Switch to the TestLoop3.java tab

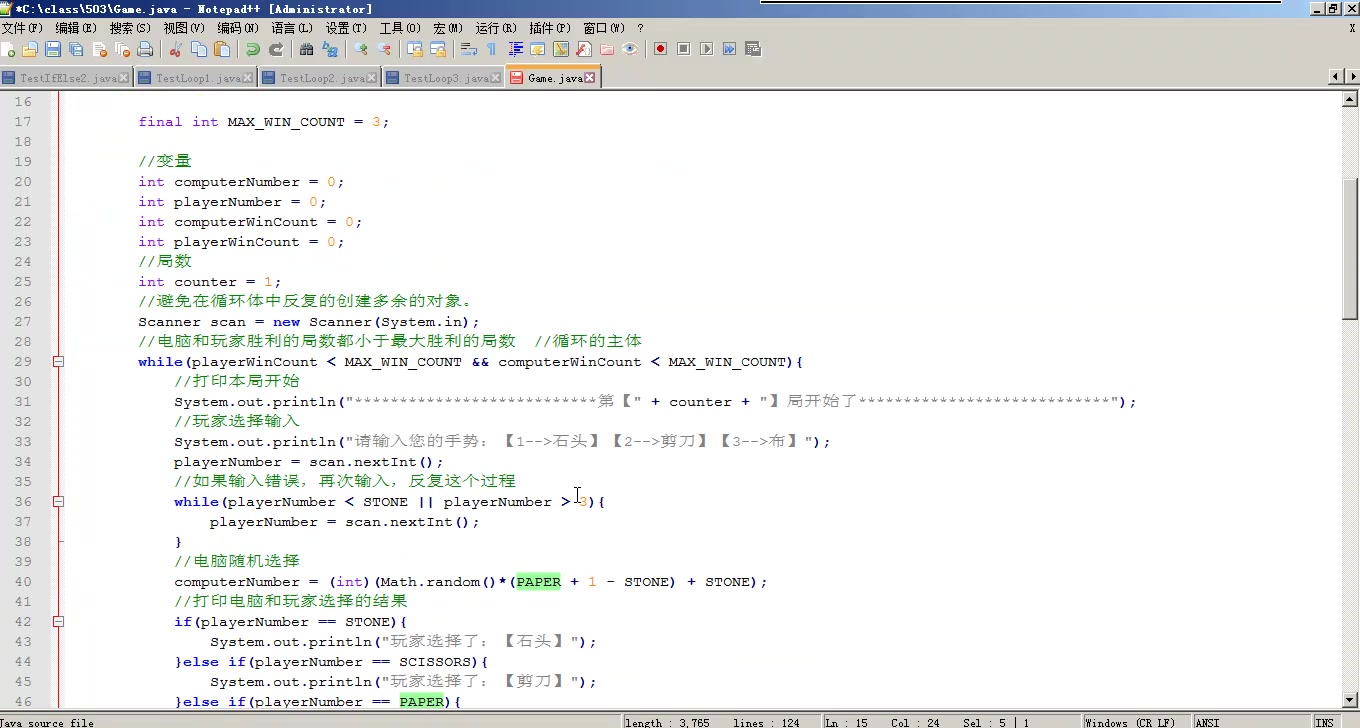[444, 78]
